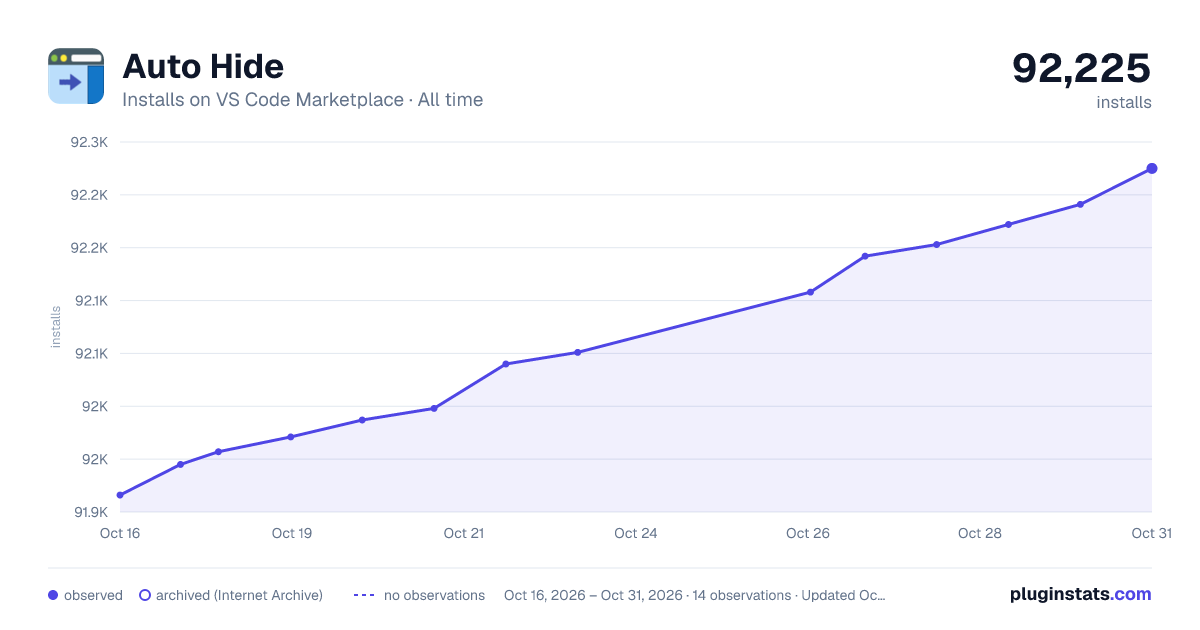Click 'Installs on VS Code Marketplace · All time' subtitle
The height and width of the screenshot is (630, 1200).
point(302,100)
